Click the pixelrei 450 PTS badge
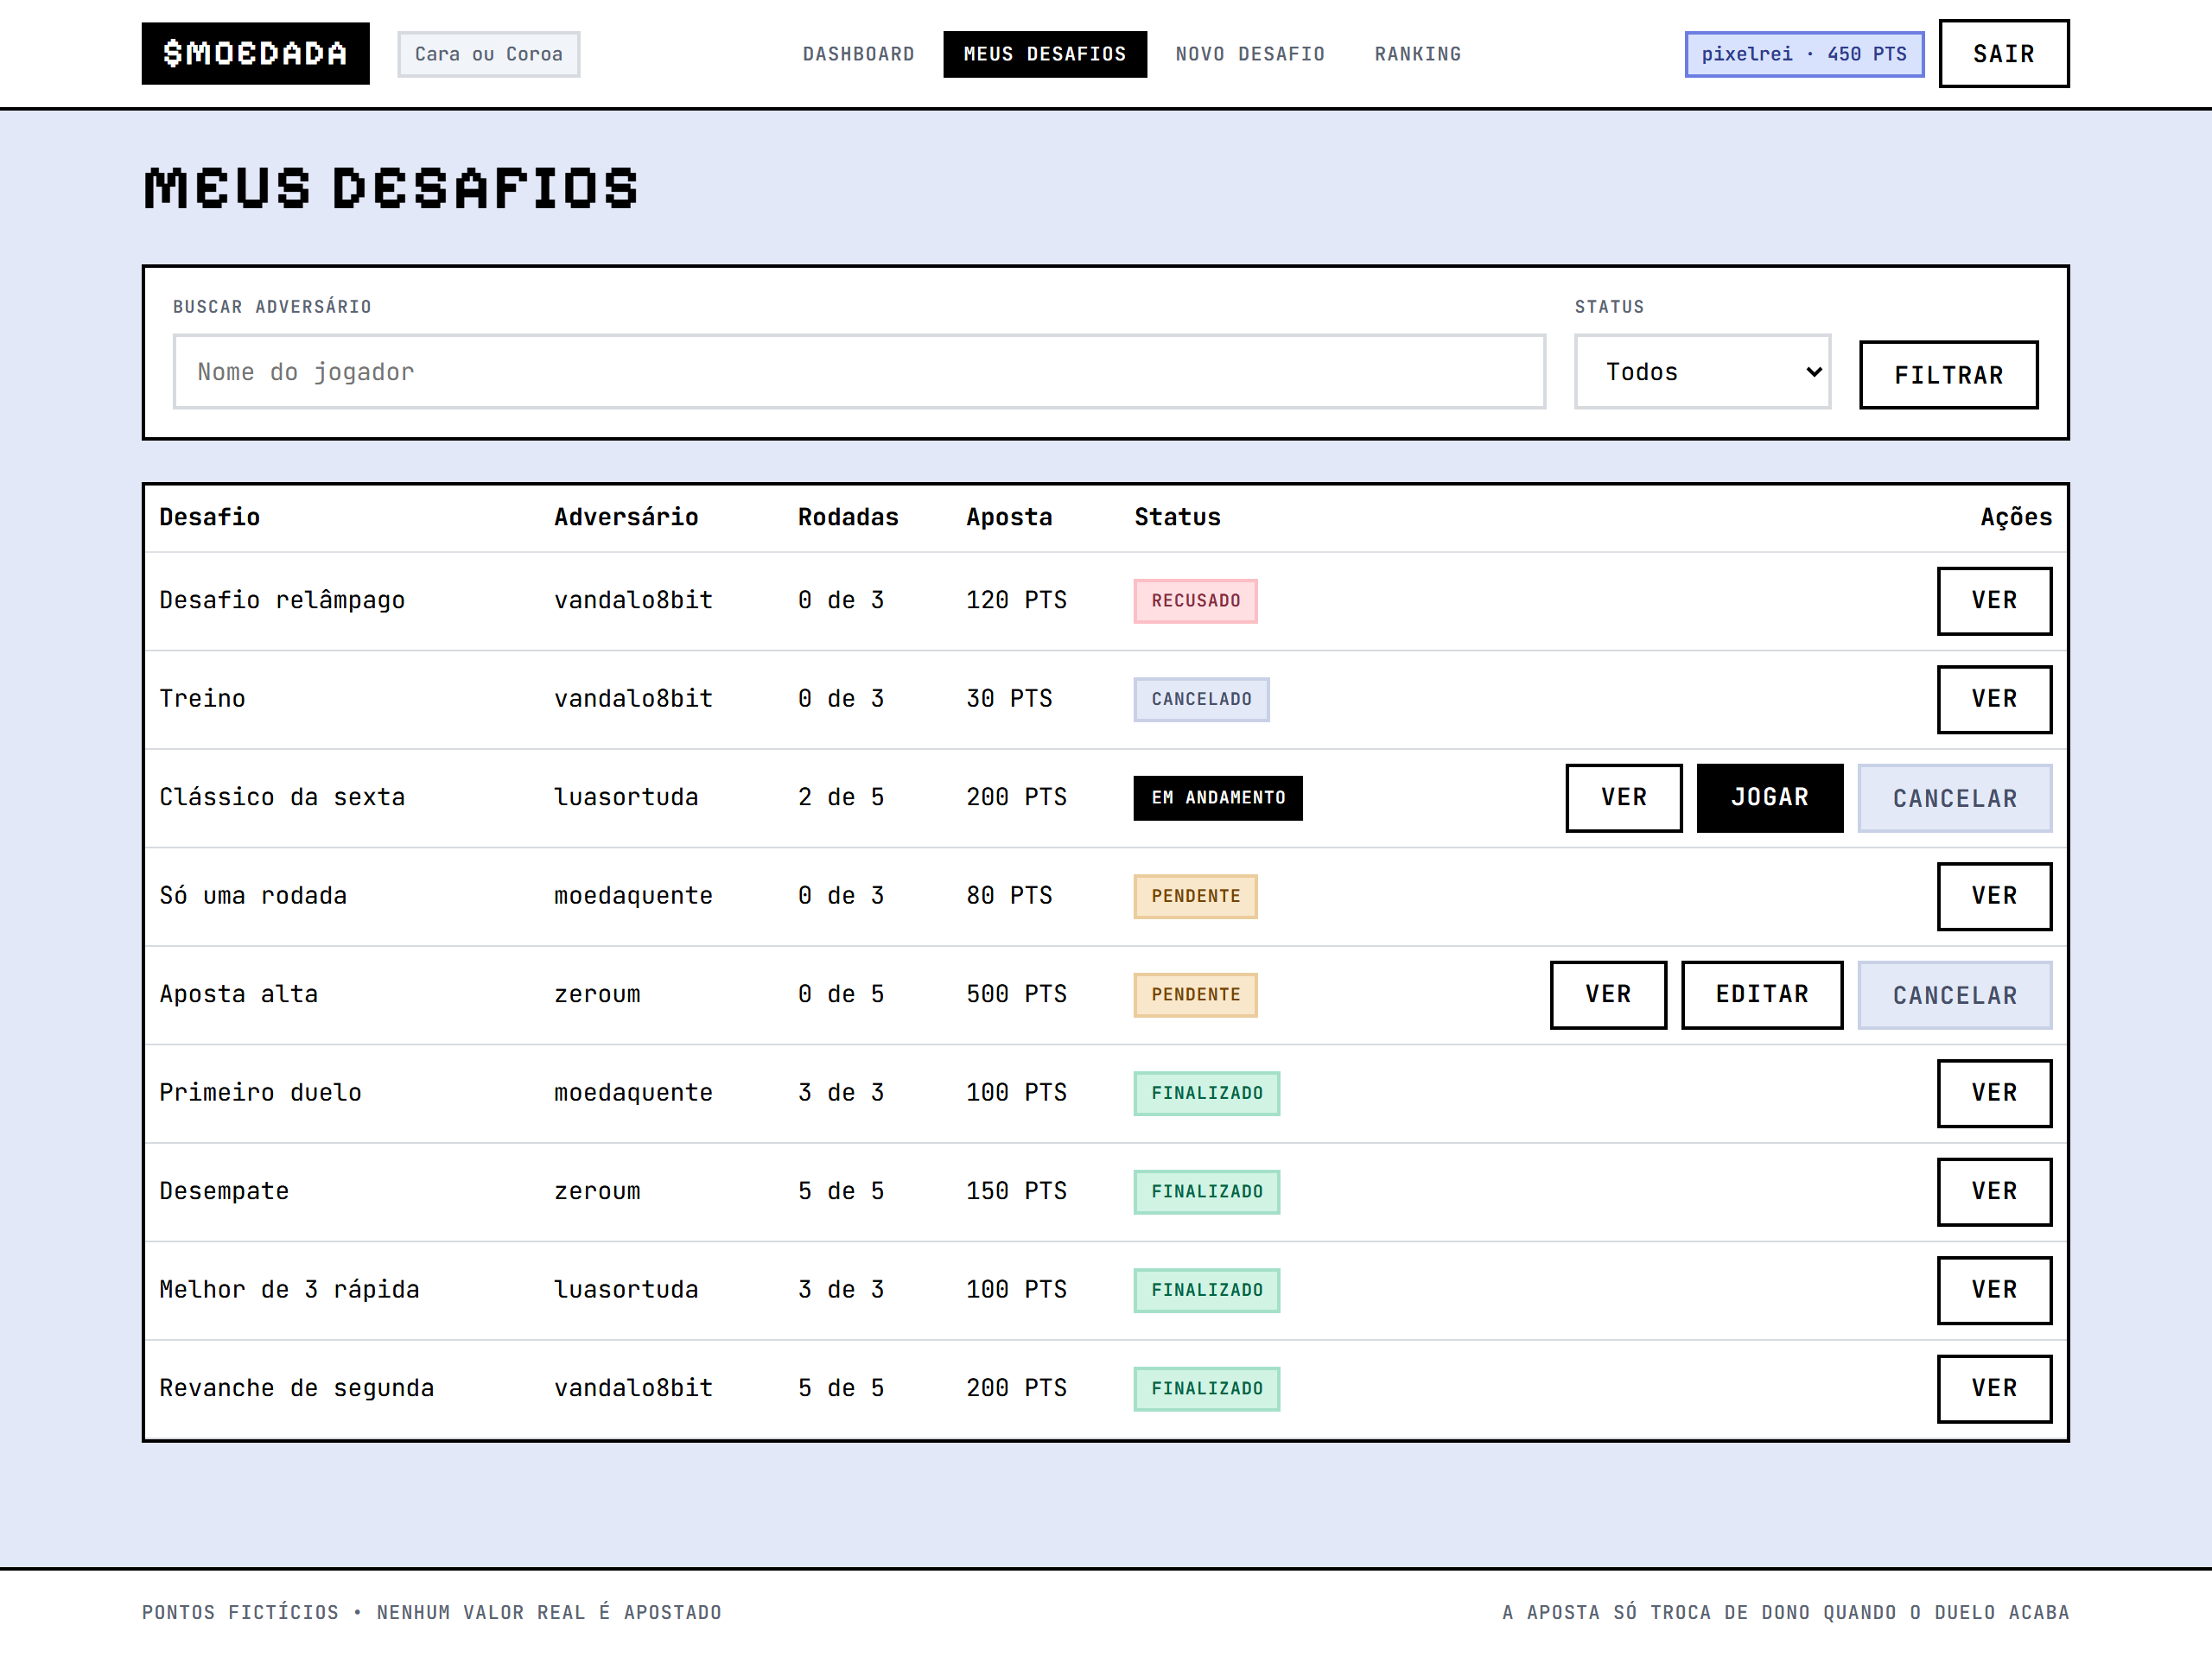The height and width of the screenshot is (1657, 2212). [1804, 54]
